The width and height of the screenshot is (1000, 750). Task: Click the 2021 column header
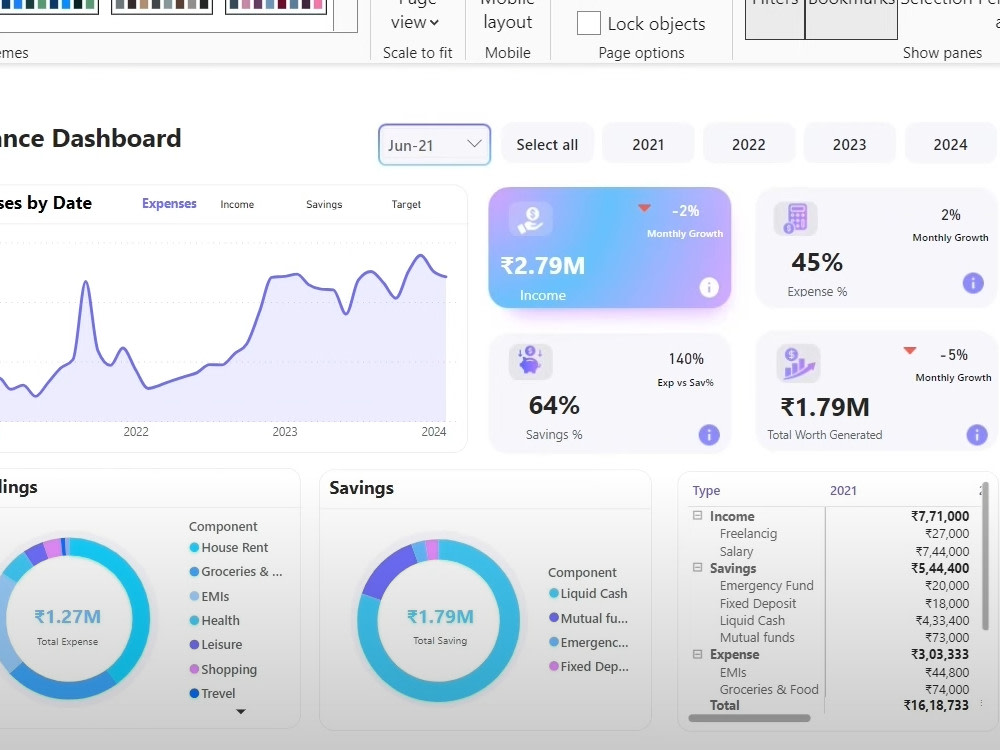coord(843,490)
